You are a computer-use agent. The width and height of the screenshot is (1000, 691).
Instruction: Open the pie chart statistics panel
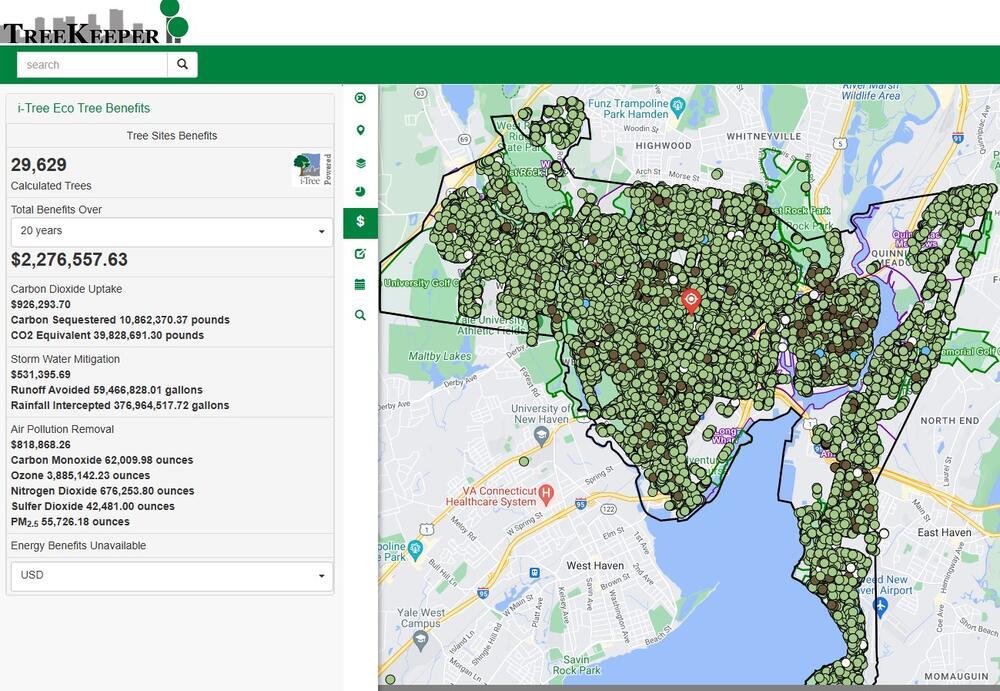[x=360, y=191]
